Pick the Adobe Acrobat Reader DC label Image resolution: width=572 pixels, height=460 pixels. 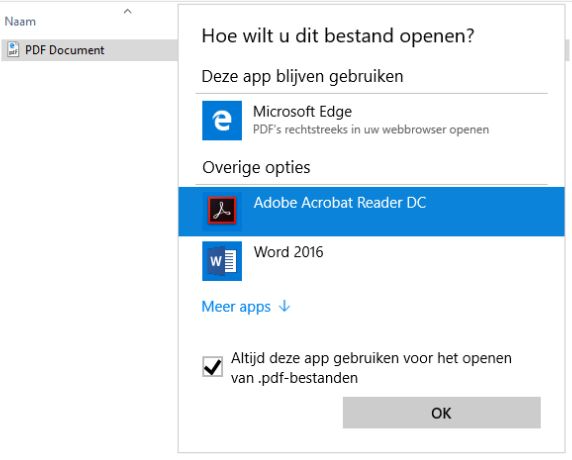pos(340,203)
